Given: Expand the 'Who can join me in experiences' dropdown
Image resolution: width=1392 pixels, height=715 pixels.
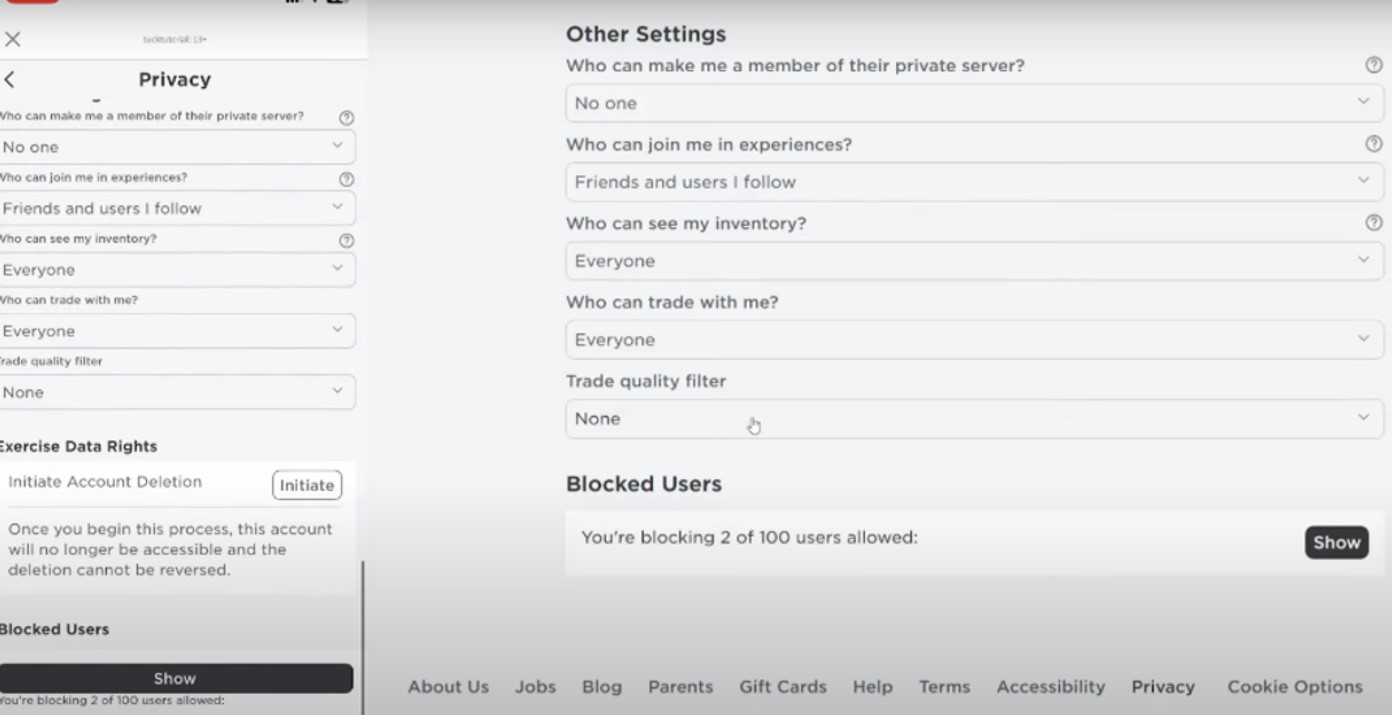Looking at the screenshot, I should (x=974, y=181).
